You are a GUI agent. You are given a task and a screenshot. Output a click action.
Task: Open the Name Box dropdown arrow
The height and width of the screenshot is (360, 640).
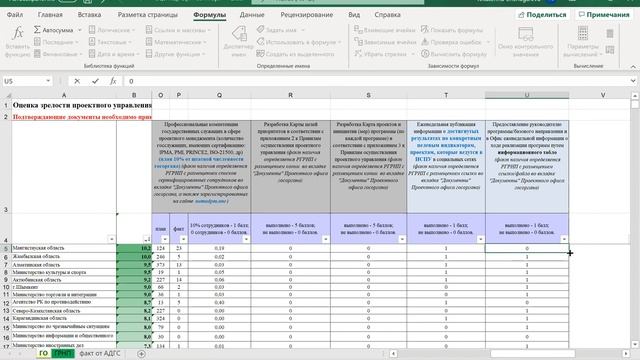[x=48, y=81]
